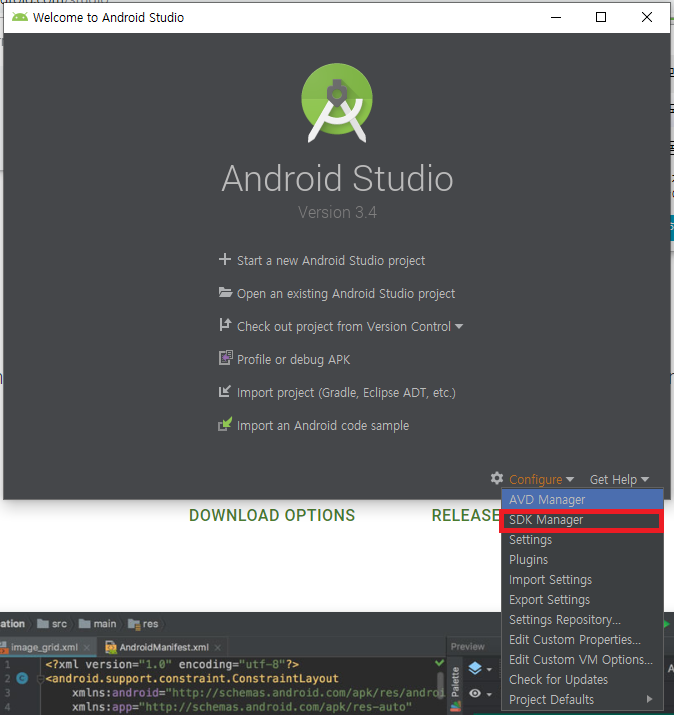The image size is (674, 715).
Task: Open the Configure dropdown
Action: click(541, 479)
